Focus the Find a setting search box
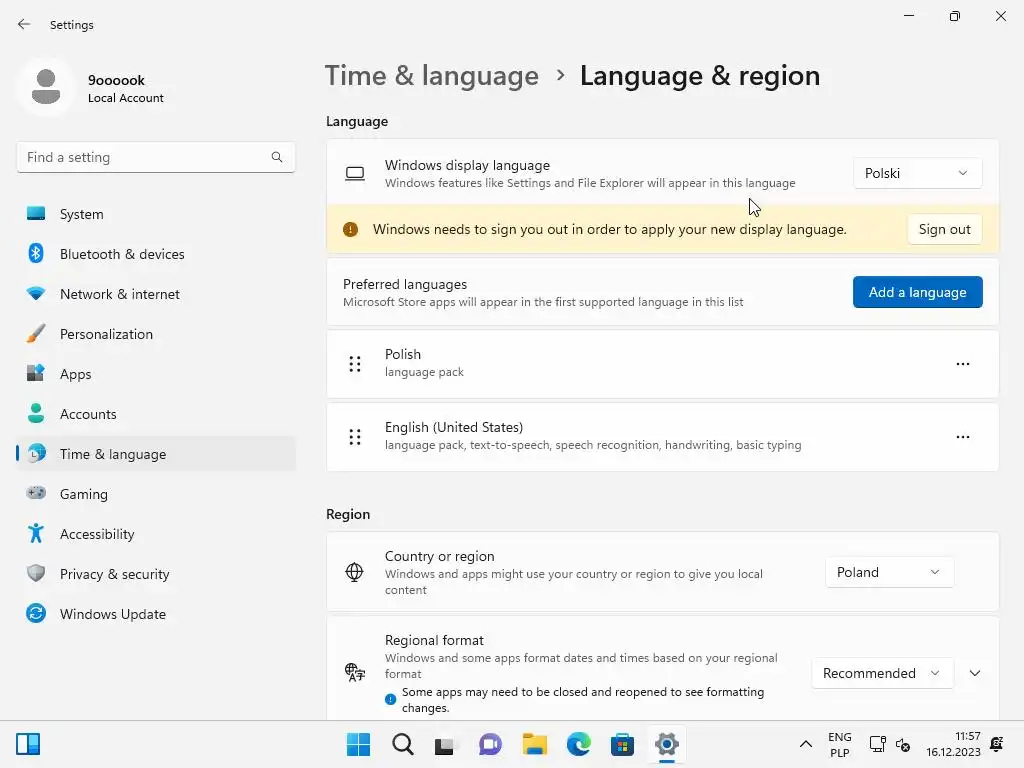1024x768 pixels. 156,157
